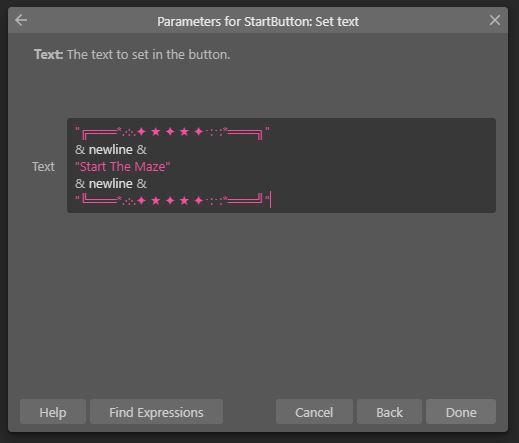519x443 pixels.
Task: Click the opening quote of top border string
Action: [77, 130]
